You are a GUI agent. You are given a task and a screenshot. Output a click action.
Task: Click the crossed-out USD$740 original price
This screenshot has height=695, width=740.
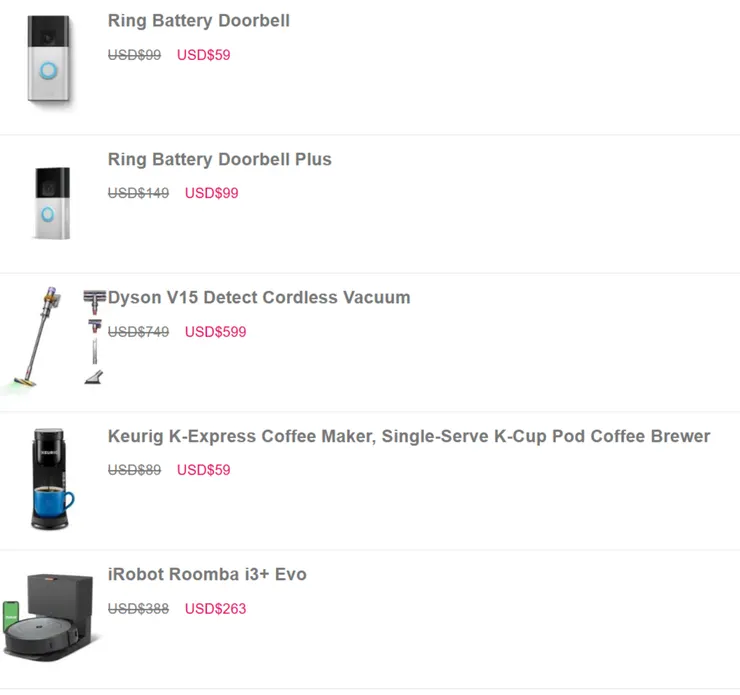point(138,332)
